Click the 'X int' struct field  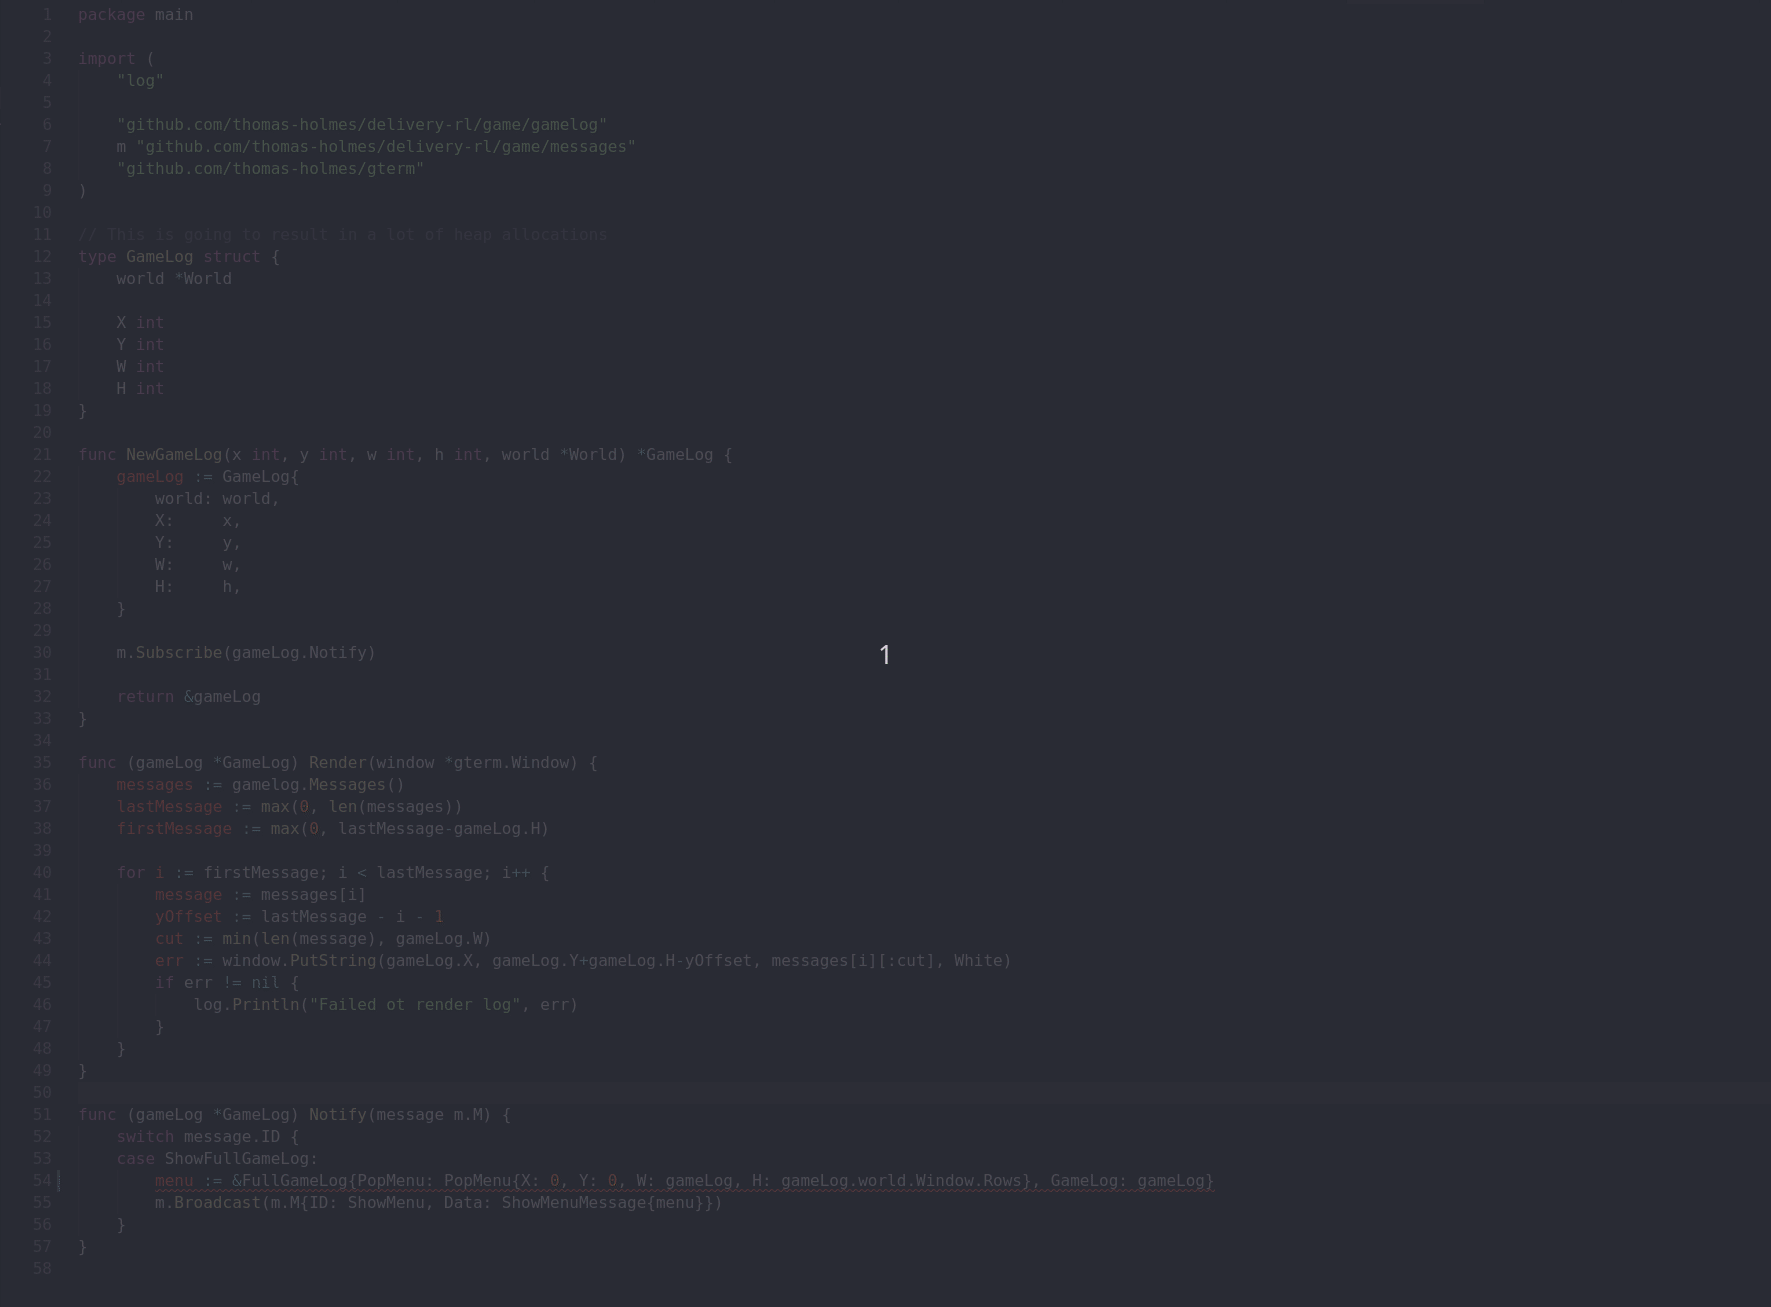pos(140,323)
